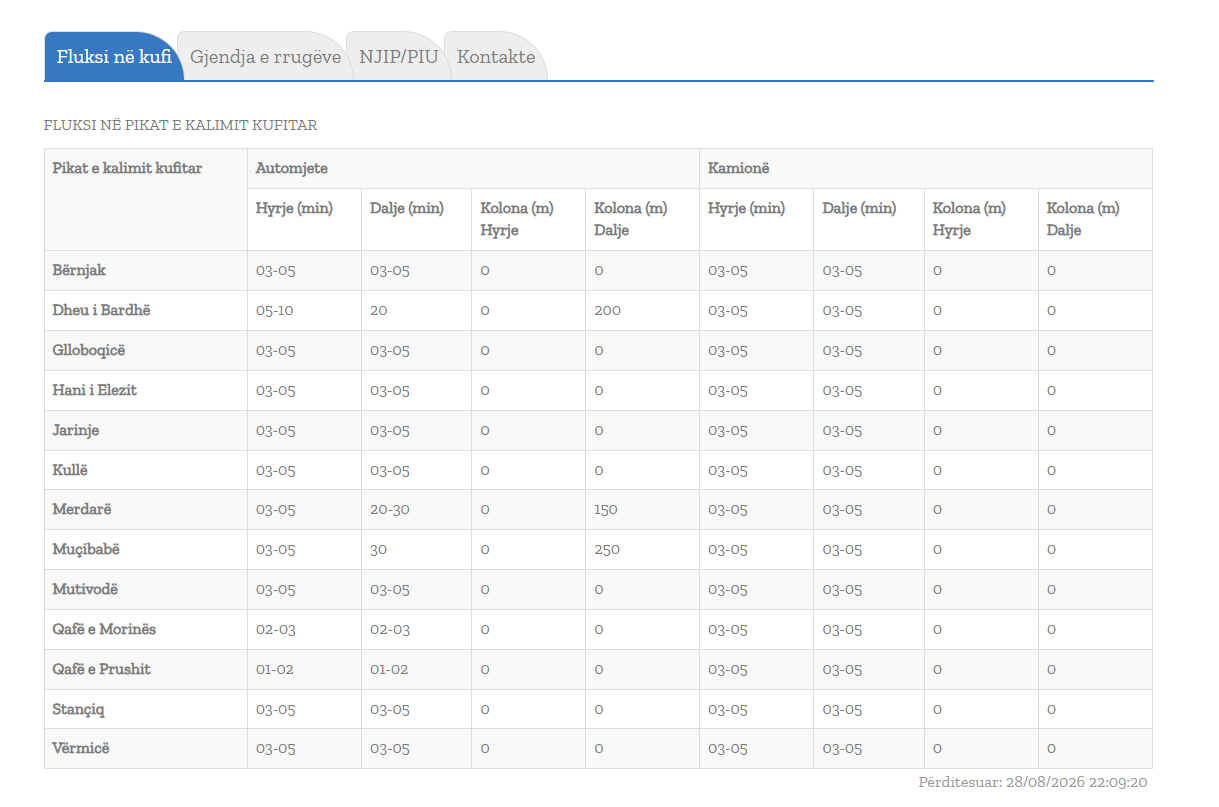1219x807 pixels.
Task: Select the Kullë row name
Action: 70,470
